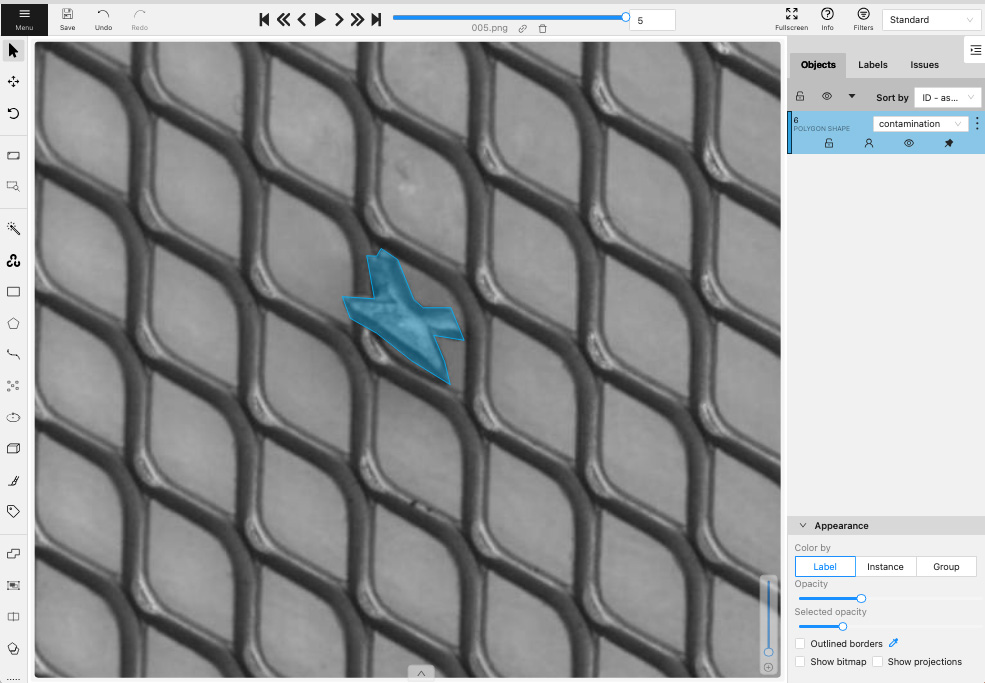Lock the contamination polygon object
Screen dimensions: 985x683
coord(829,143)
